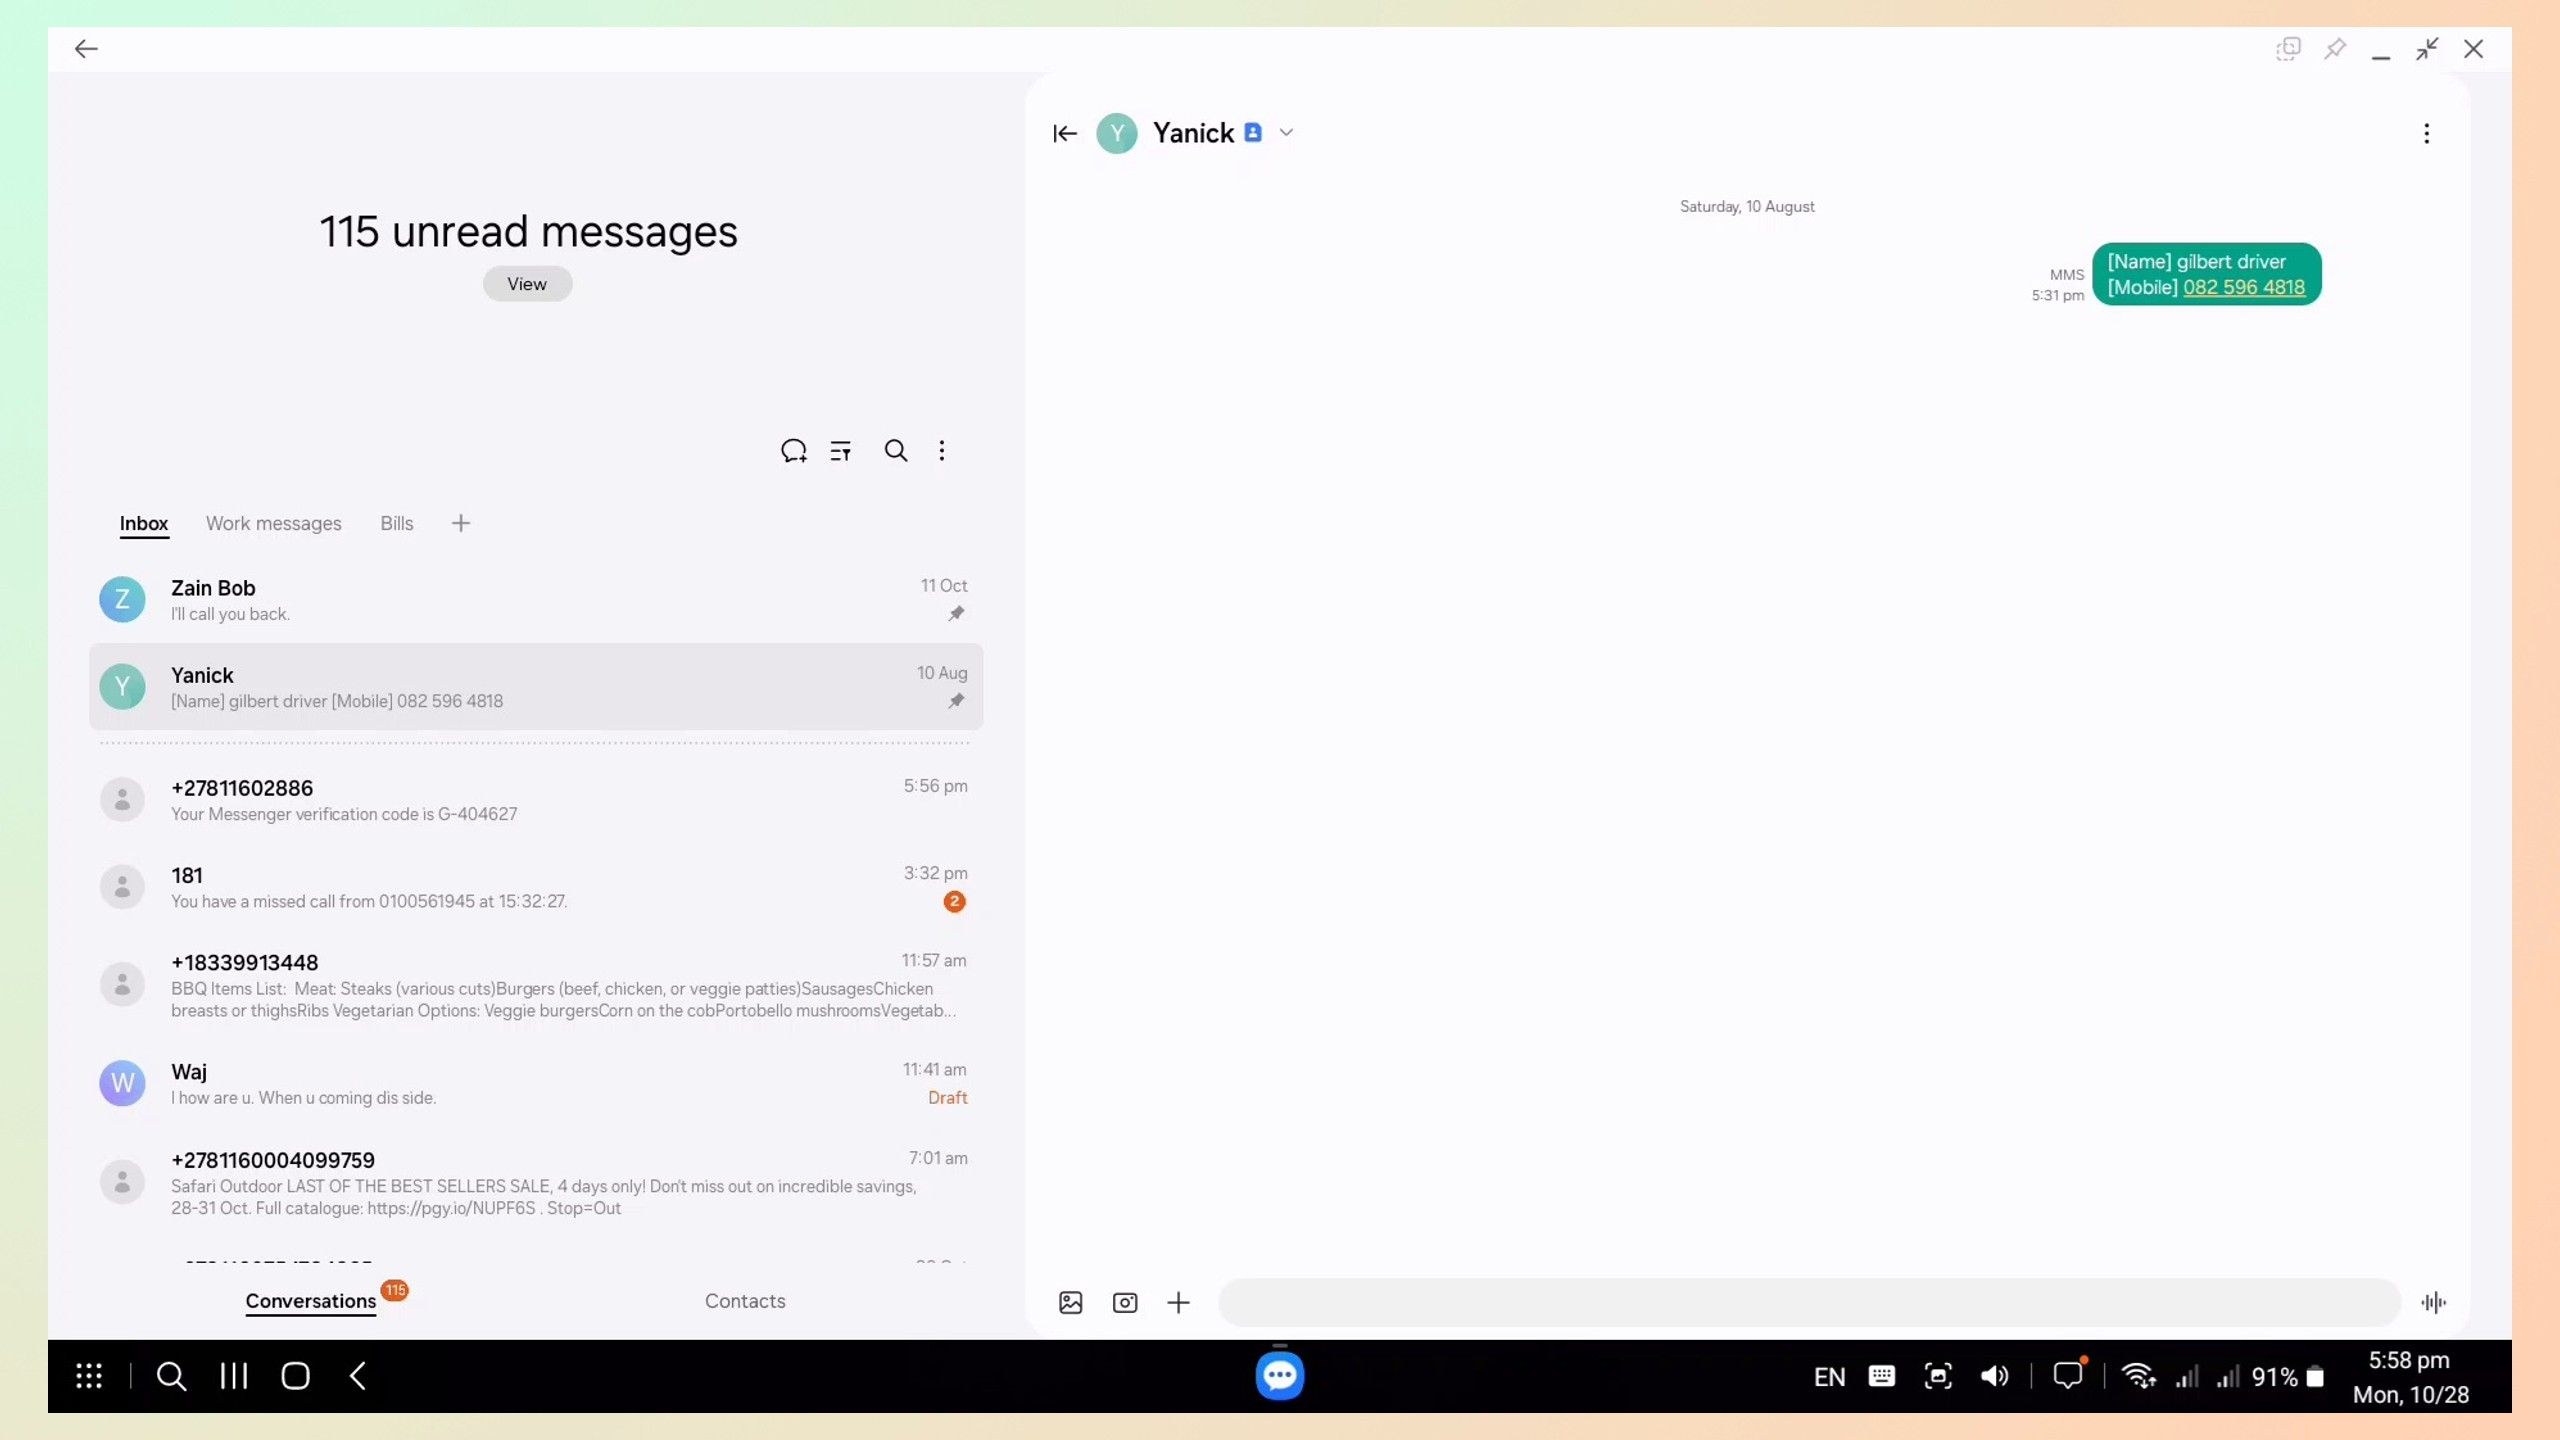
Task: Click the back arrow in conversation header
Action: (1065, 134)
